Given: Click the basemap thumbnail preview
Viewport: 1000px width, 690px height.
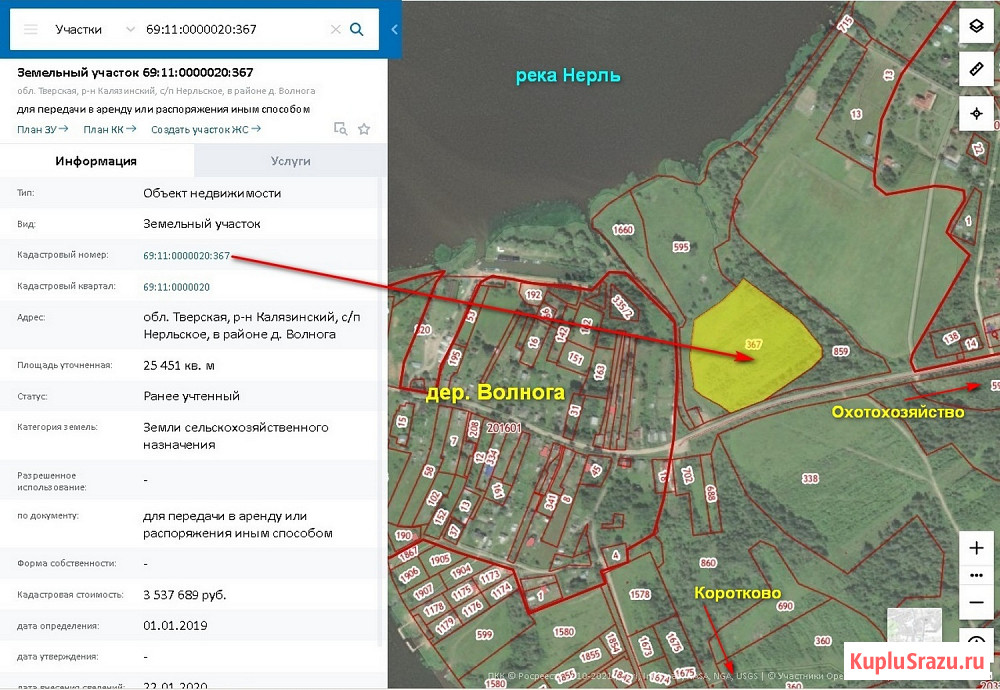Looking at the screenshot, I should click(x=914, y=627).
